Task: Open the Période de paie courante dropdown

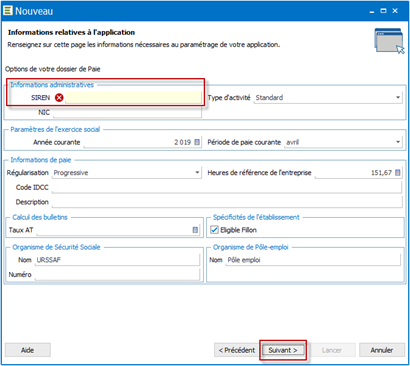Action: (x=398, y=142)
